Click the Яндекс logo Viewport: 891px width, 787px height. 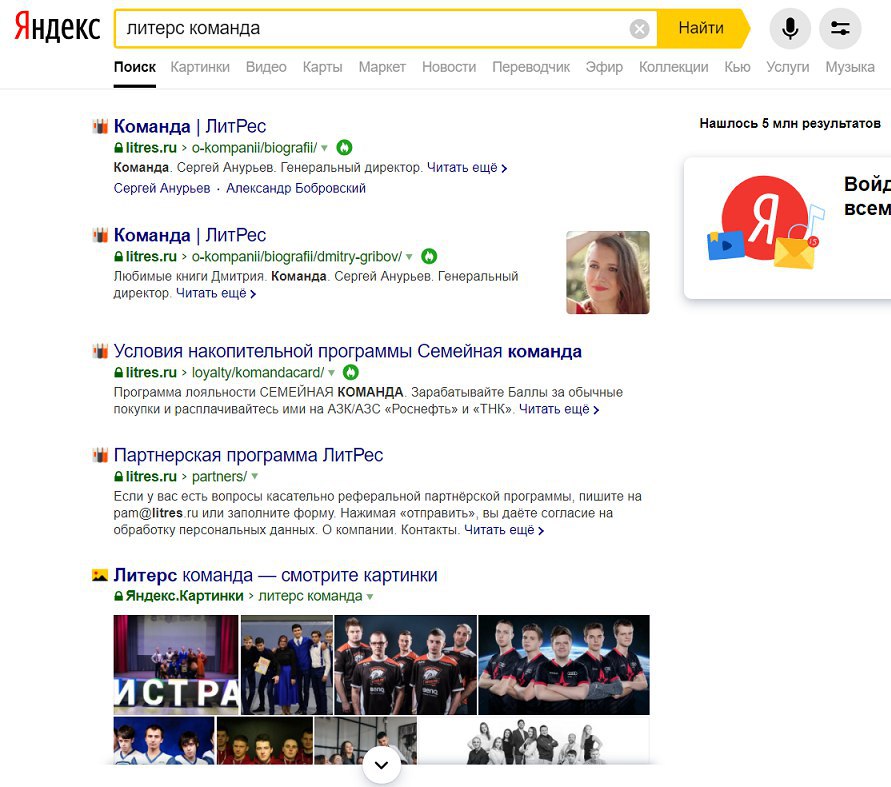[x=57, y=27]
